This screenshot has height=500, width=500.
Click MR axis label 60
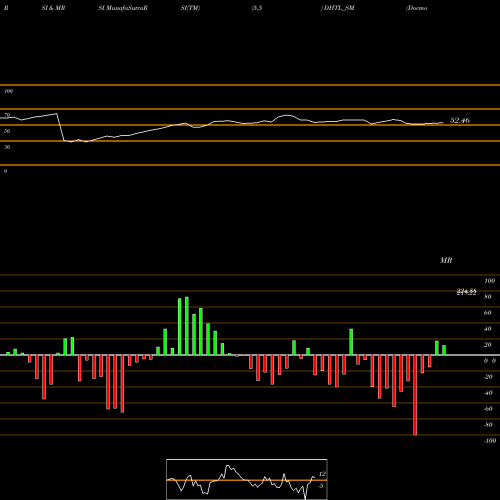tap(488, 313)
